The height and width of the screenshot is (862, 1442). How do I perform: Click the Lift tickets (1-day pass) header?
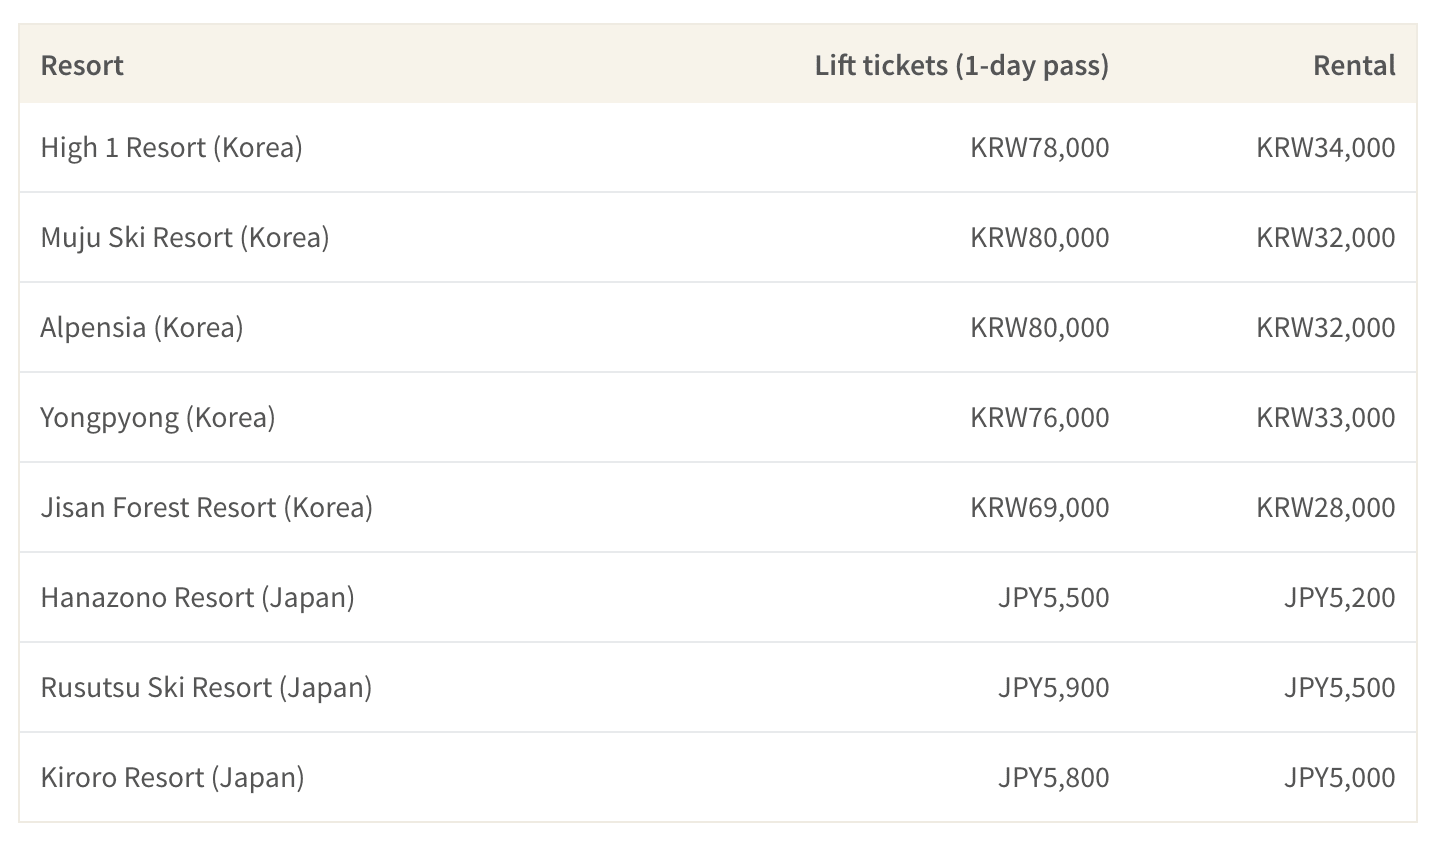[x=961, y=66]
